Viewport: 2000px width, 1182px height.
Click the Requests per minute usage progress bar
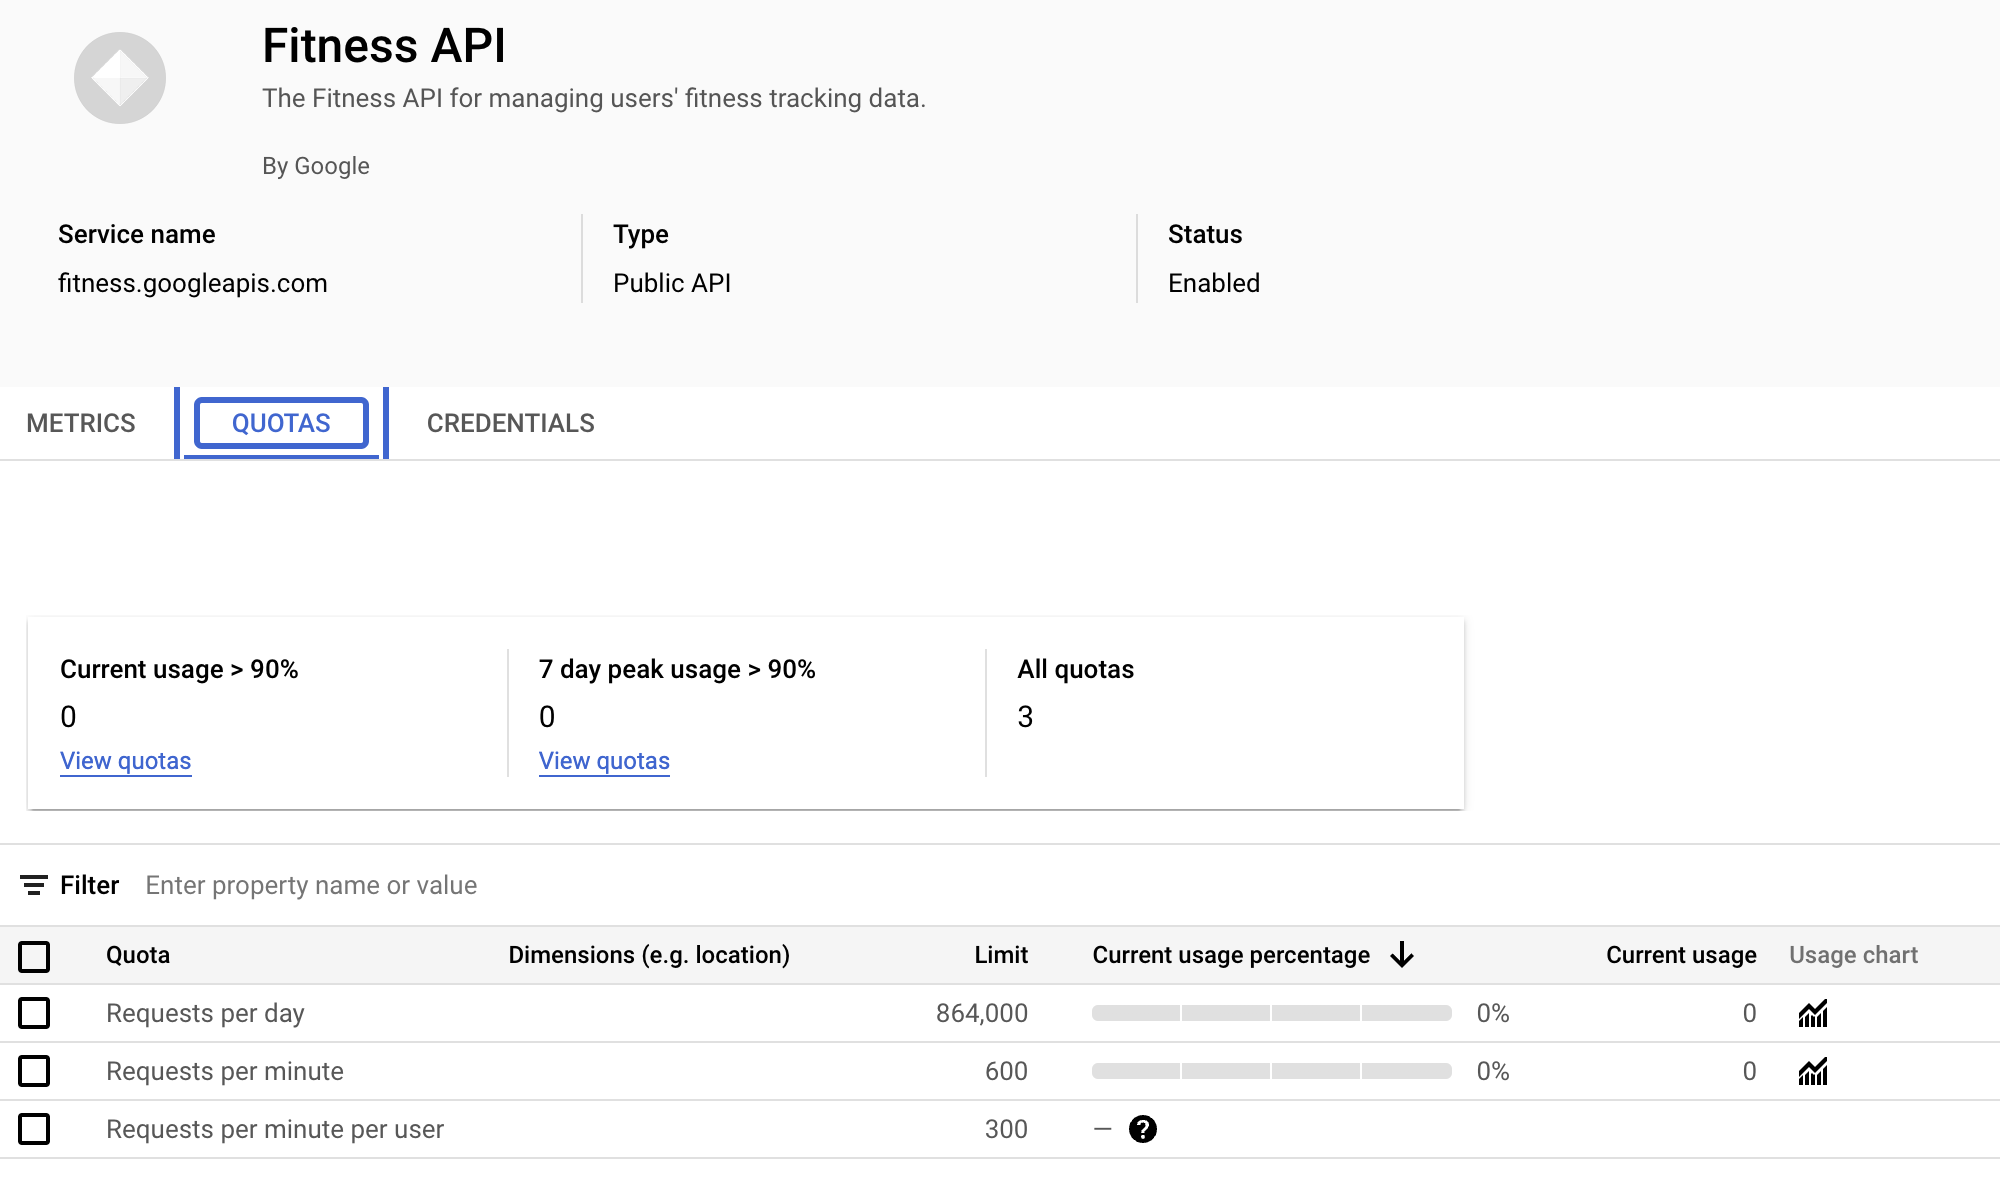tap(1271, 1071)
